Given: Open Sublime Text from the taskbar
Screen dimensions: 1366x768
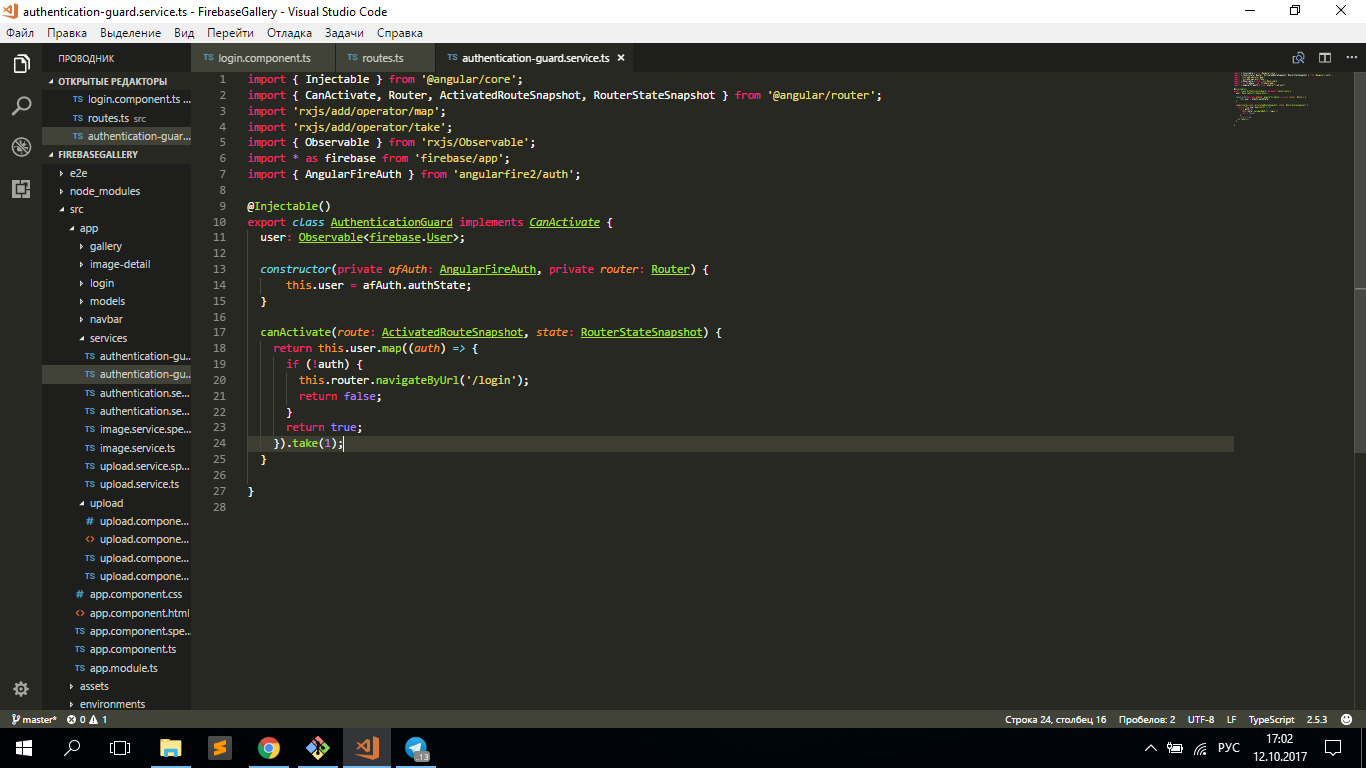Looking at the screenshot, I should click(220, 747).
